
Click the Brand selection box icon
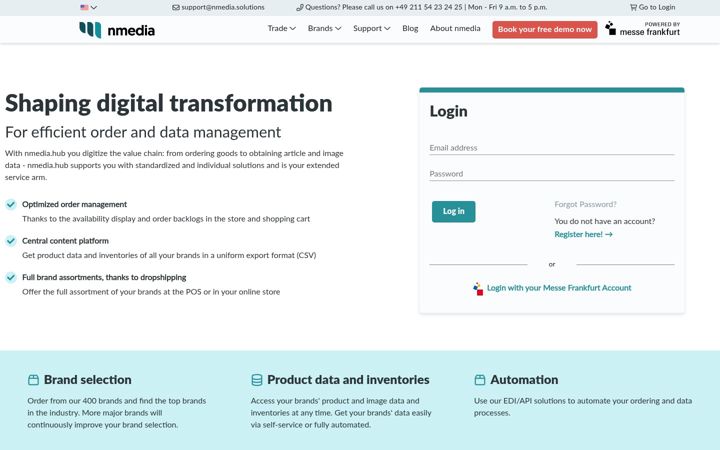(33, 380)
